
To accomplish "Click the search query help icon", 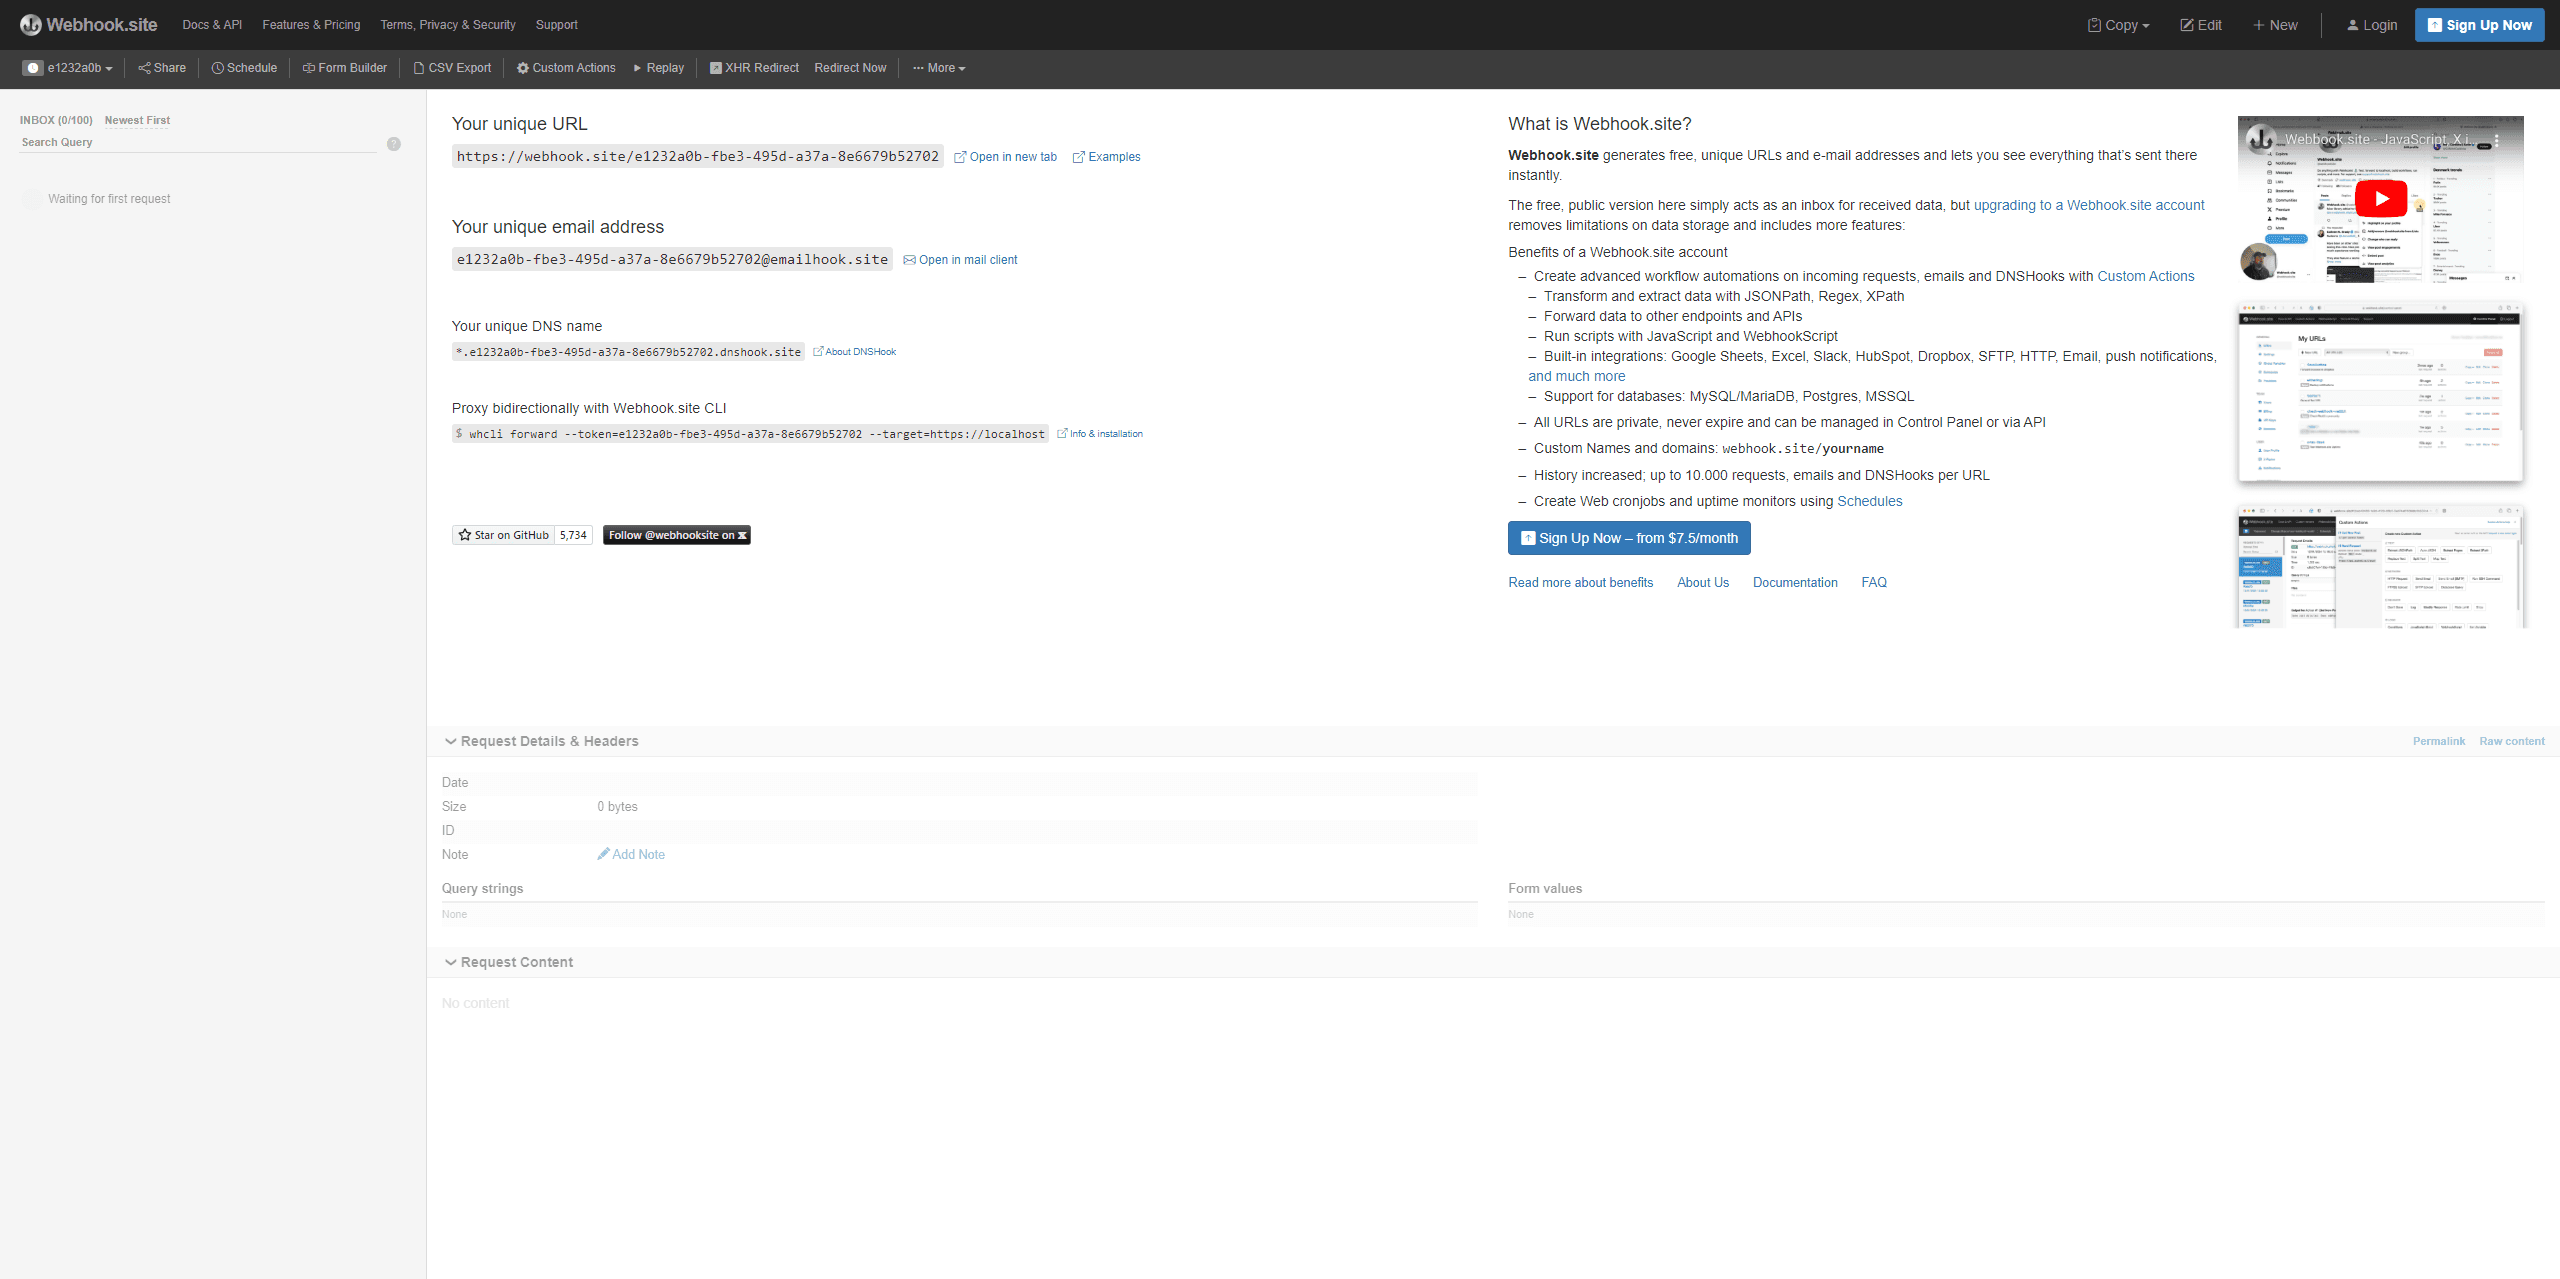I will 394,144.
